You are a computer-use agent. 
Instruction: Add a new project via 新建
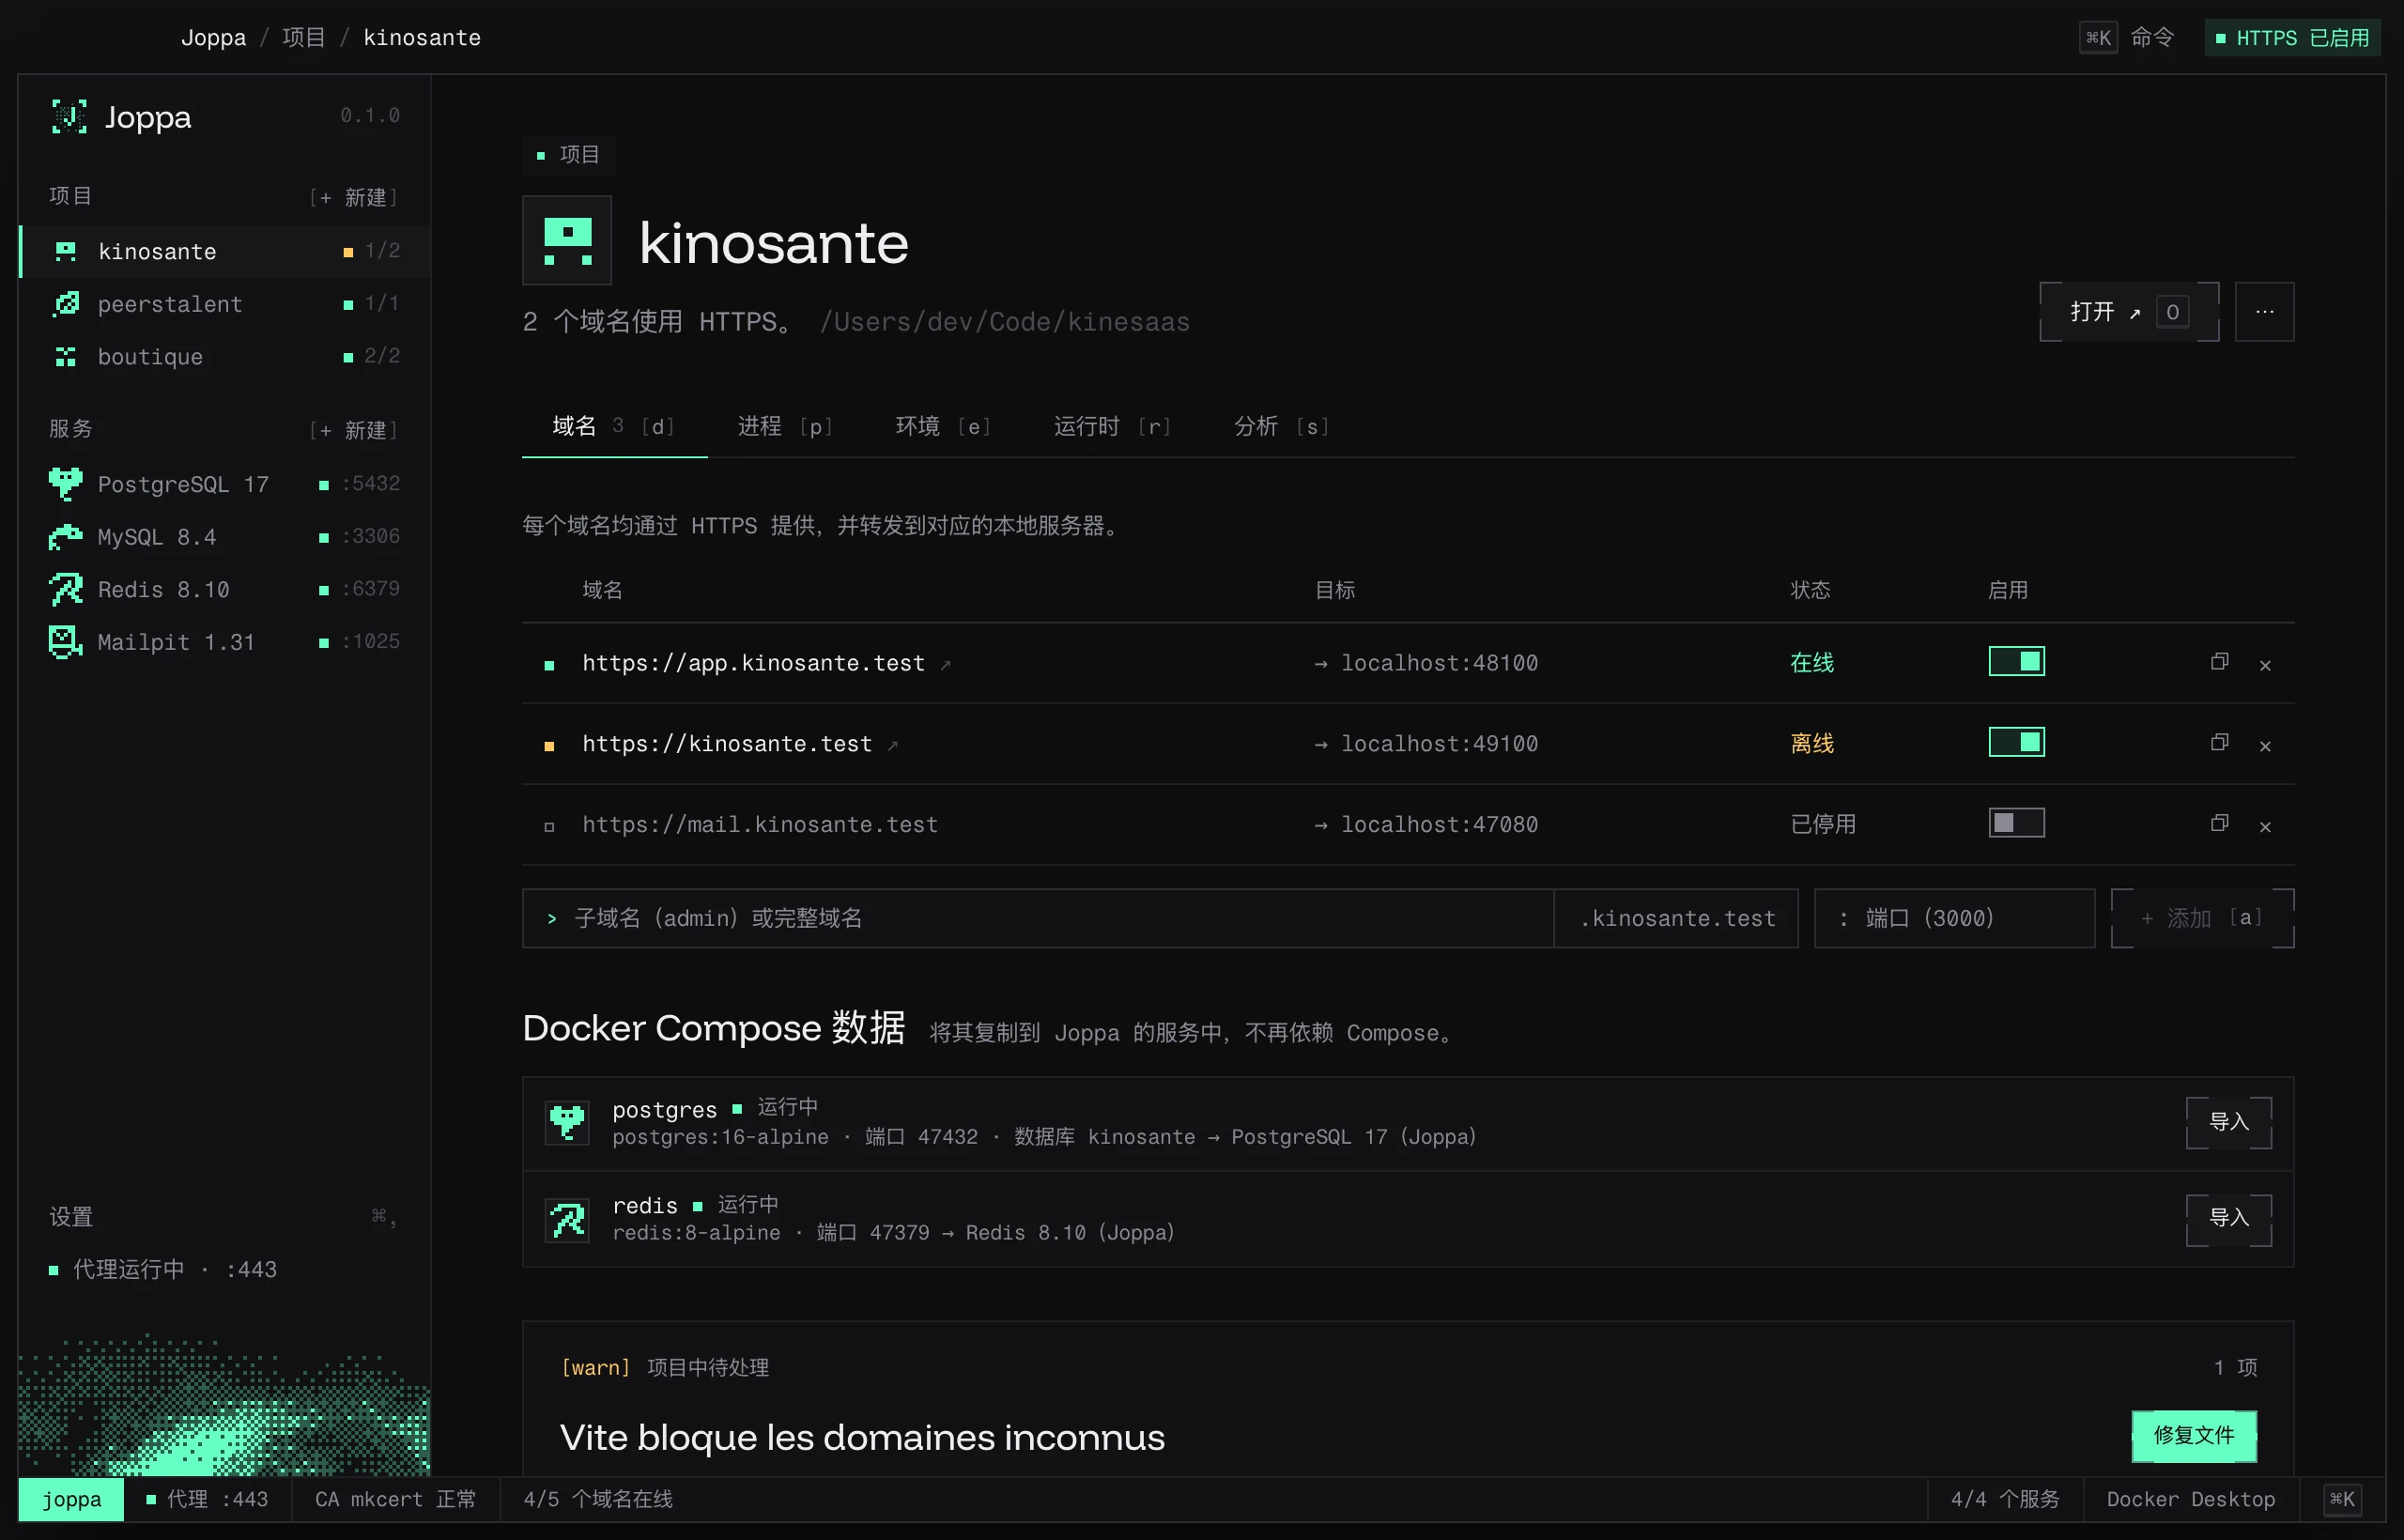point(354,197)
